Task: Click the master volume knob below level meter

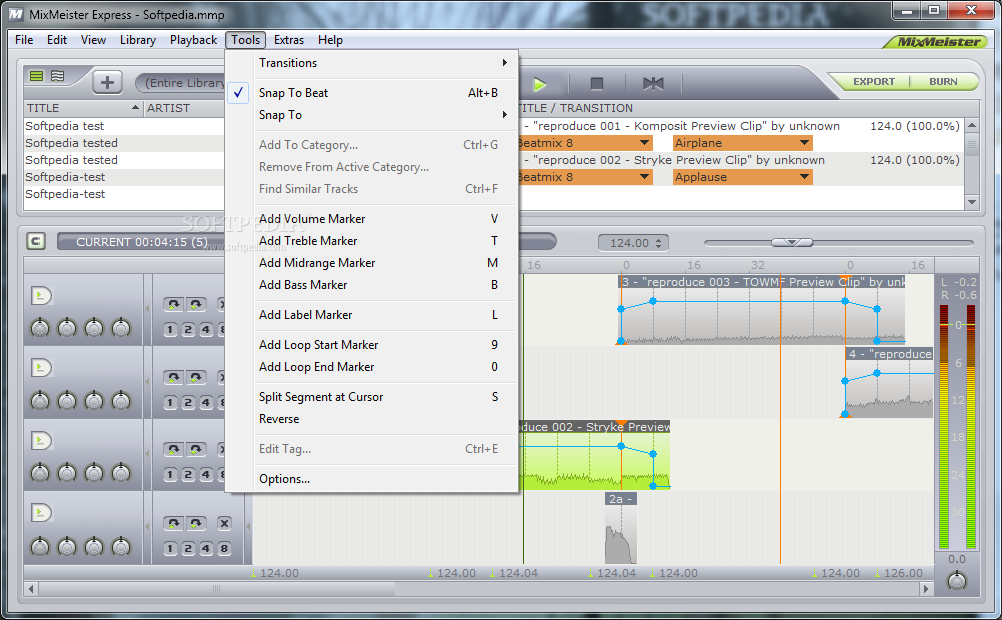Action: [957, 581]
